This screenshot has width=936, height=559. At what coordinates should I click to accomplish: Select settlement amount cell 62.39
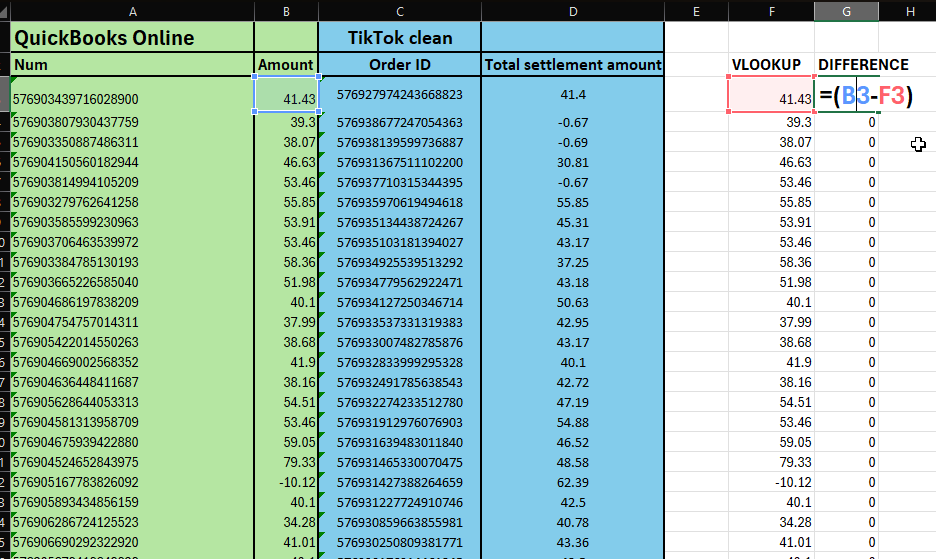(x=572, y=482)
